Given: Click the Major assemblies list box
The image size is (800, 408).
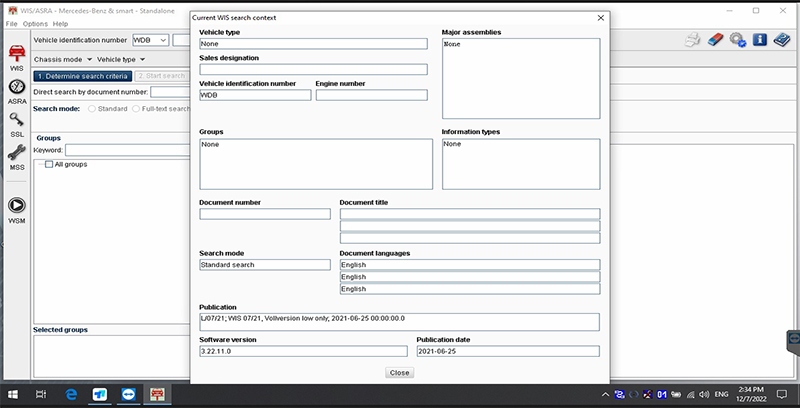Looking at the screenshot, I should [521, 79].
